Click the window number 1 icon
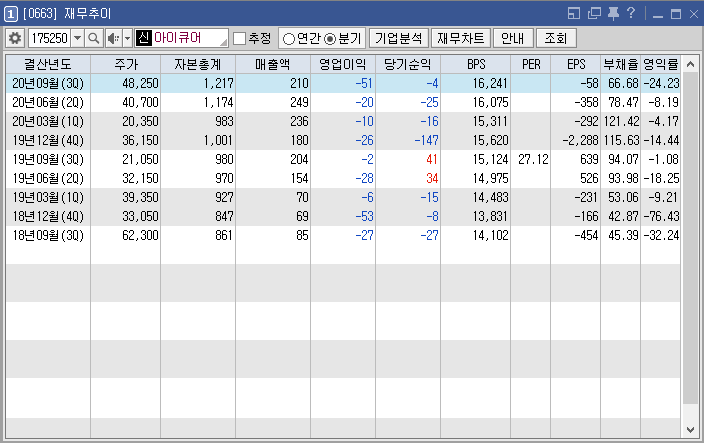This screenshot has height=443, width=704. pyautogui.click(x=11, y=14)
